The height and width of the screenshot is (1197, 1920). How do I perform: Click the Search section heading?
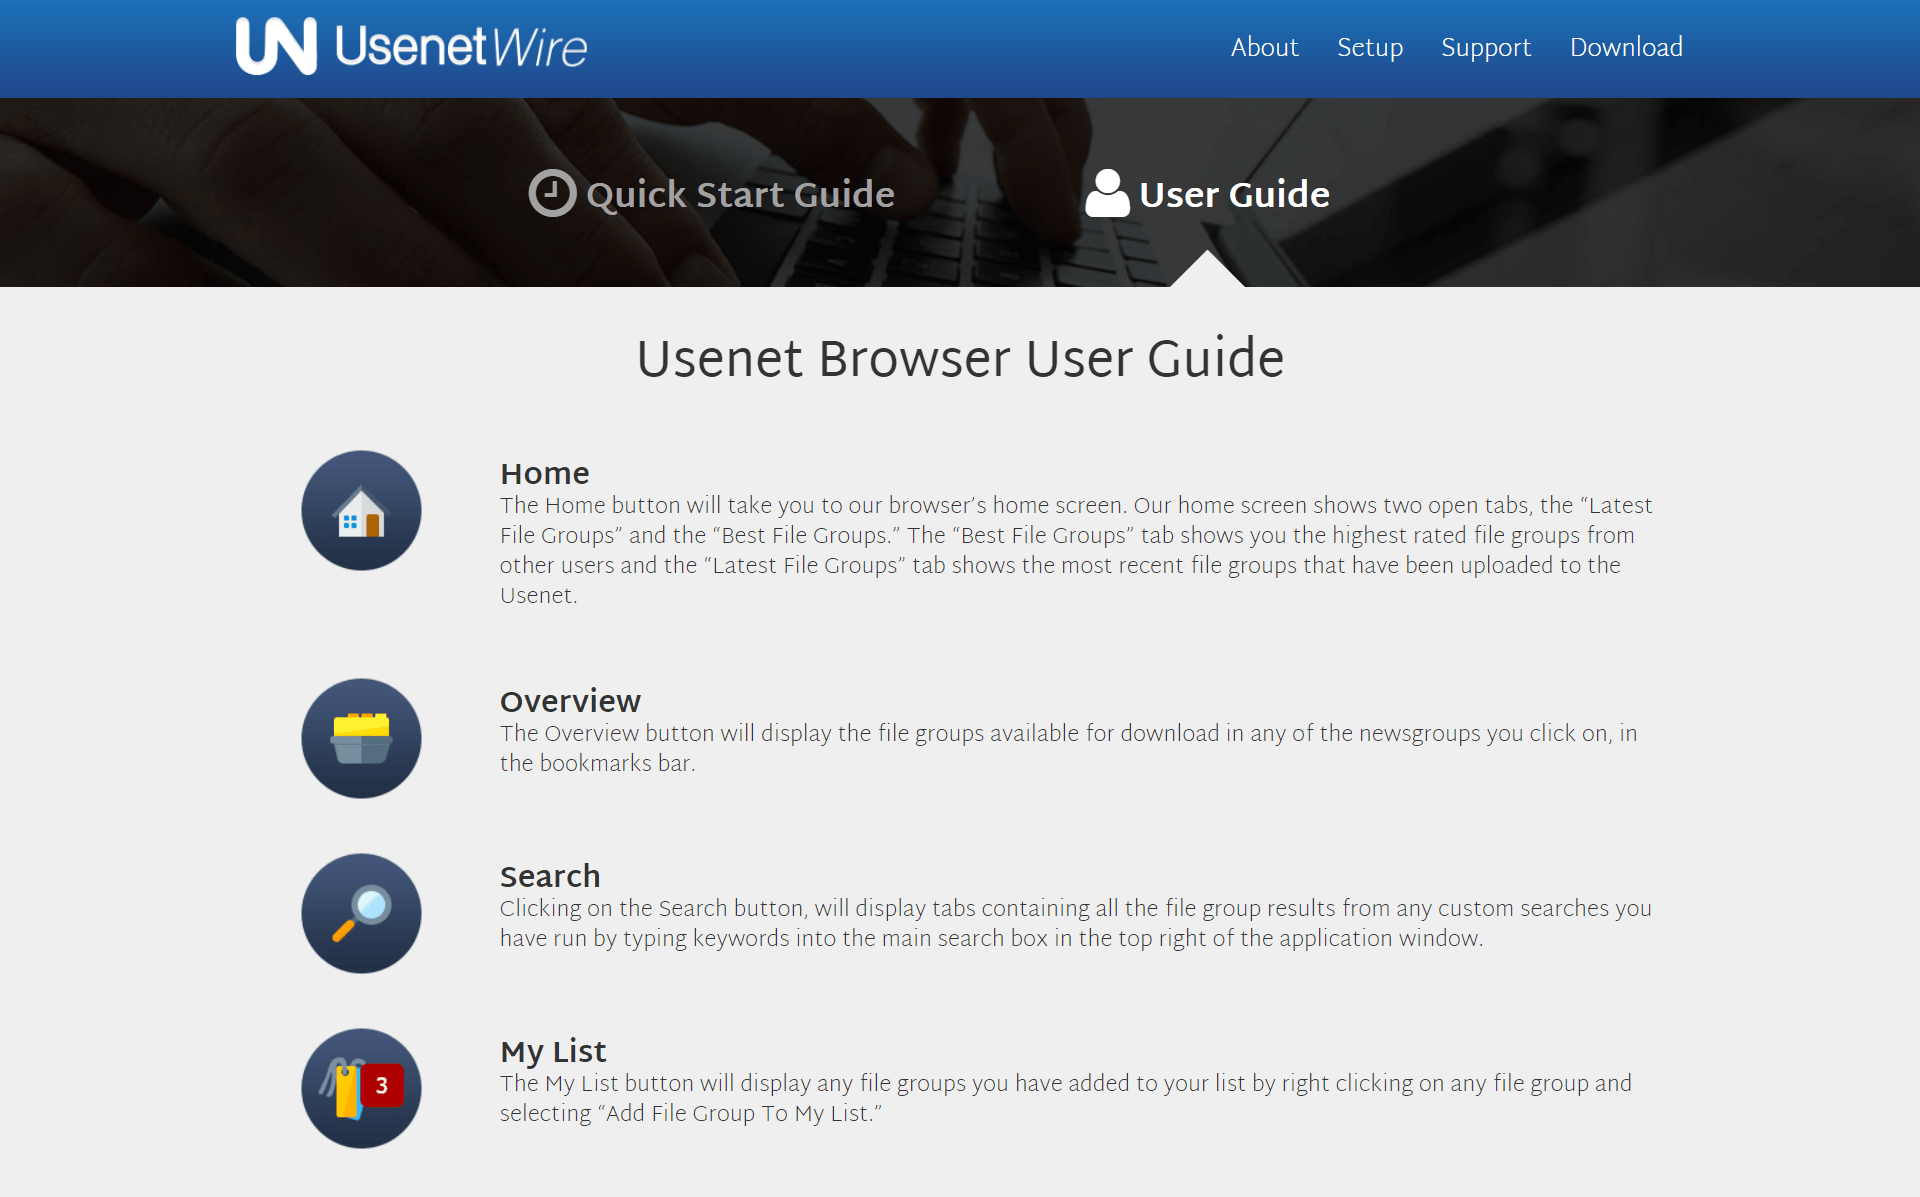[550, 876]
